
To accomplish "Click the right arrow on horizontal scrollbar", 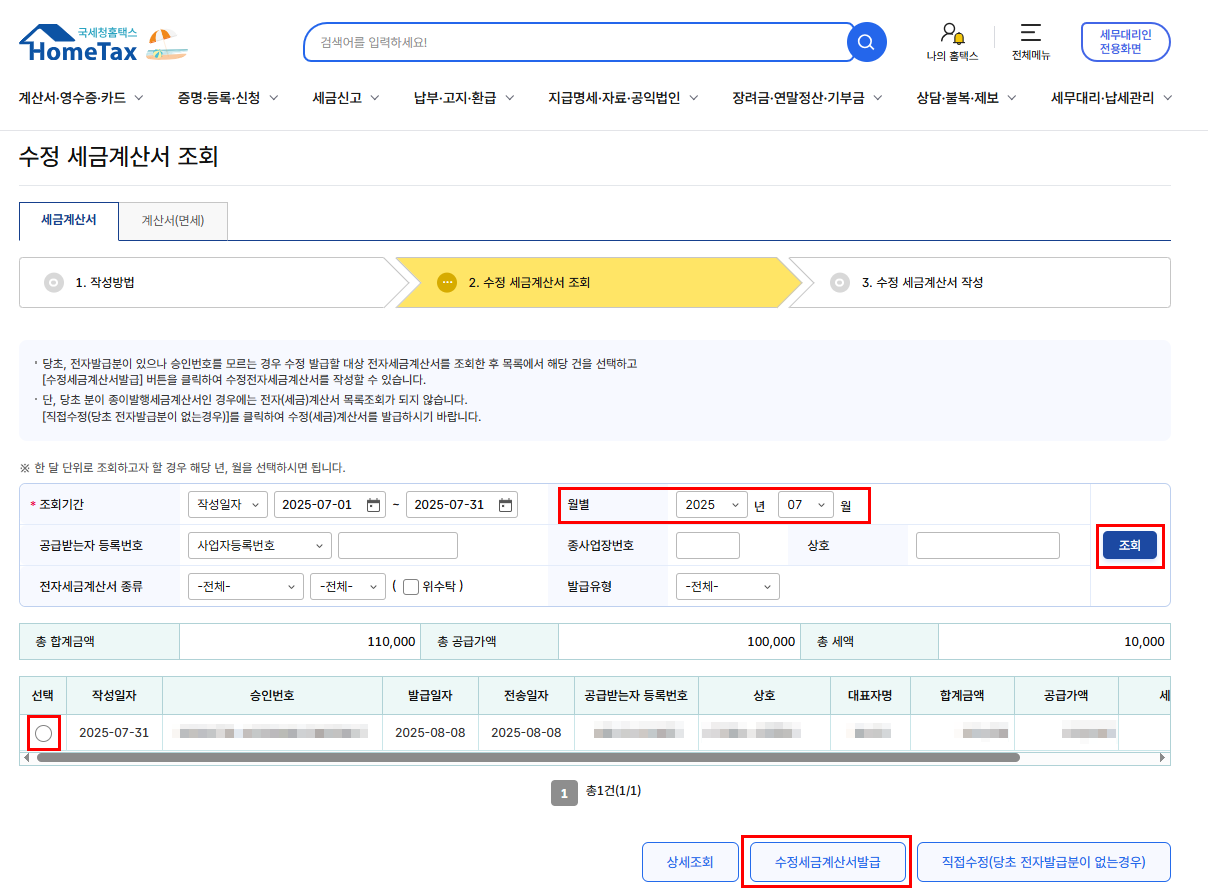I will coord(1163,758).
